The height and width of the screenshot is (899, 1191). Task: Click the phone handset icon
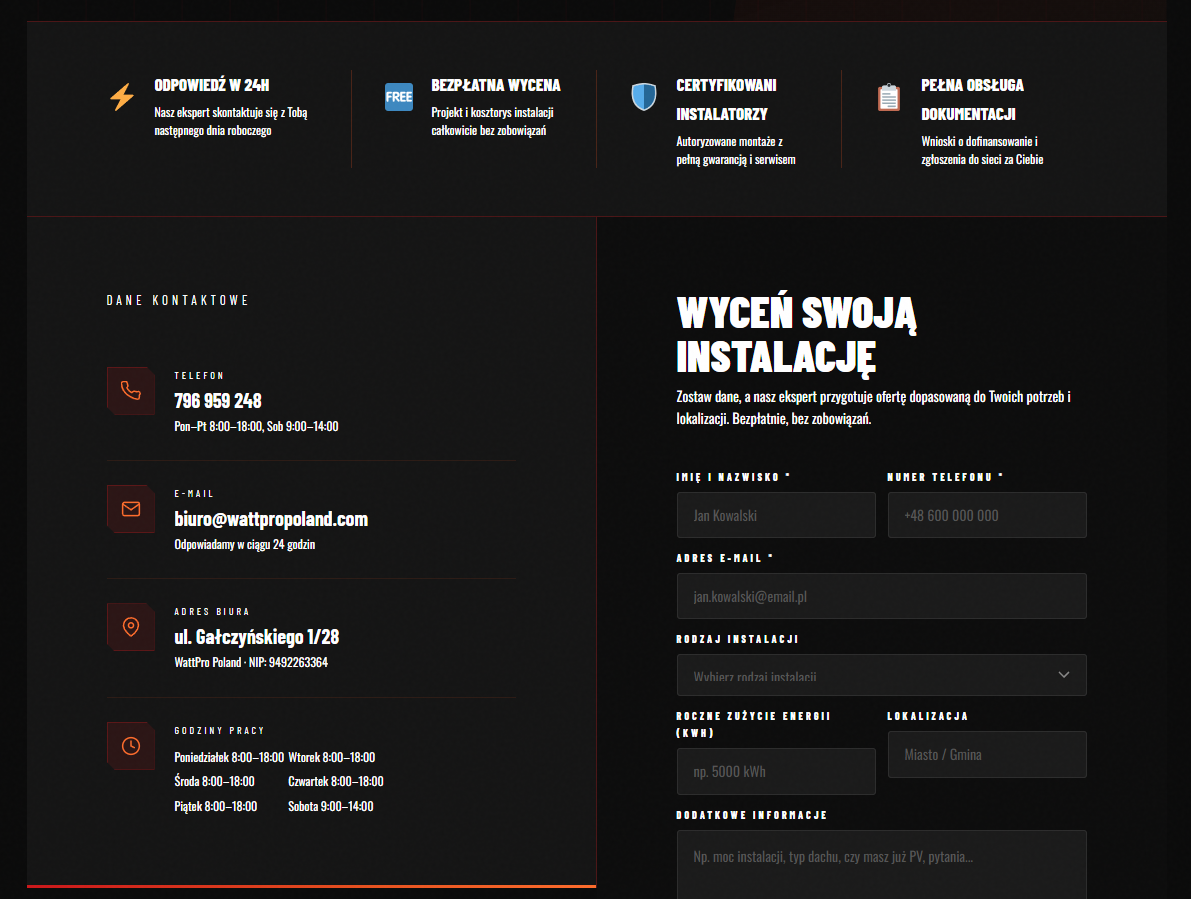tap(131, 390)
